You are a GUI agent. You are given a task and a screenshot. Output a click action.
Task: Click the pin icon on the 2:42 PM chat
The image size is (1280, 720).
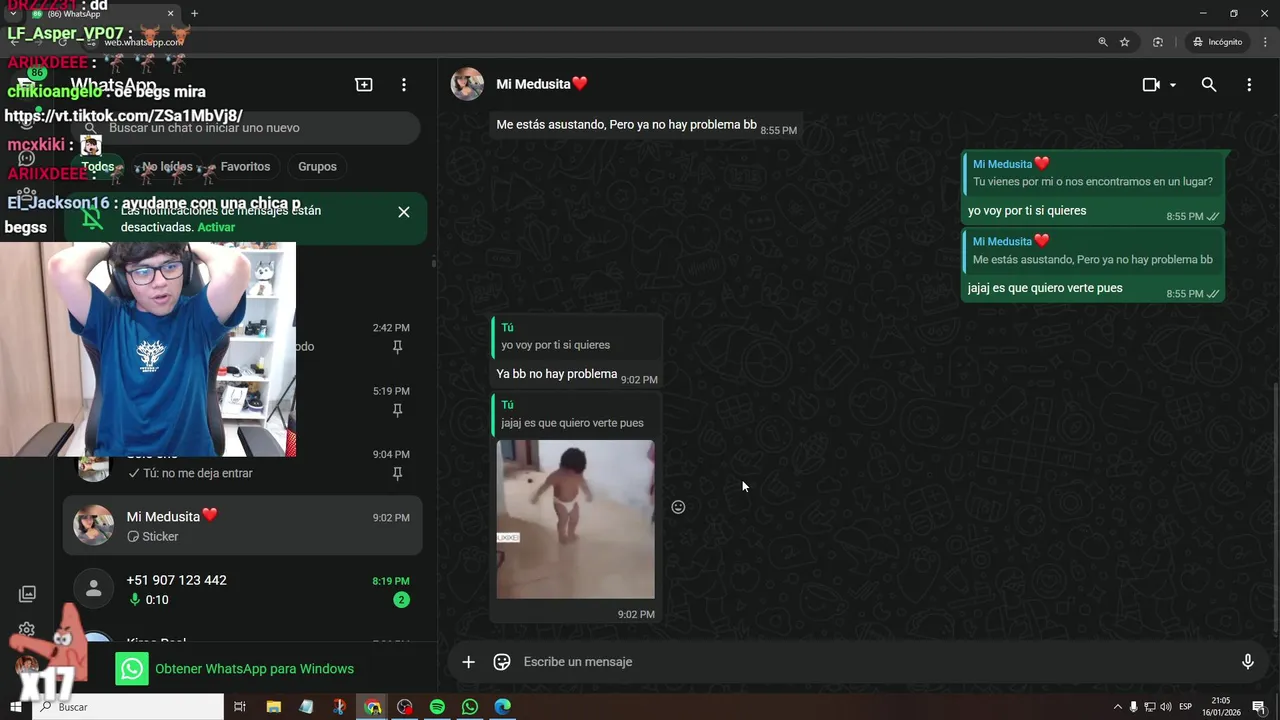(397, 347)
